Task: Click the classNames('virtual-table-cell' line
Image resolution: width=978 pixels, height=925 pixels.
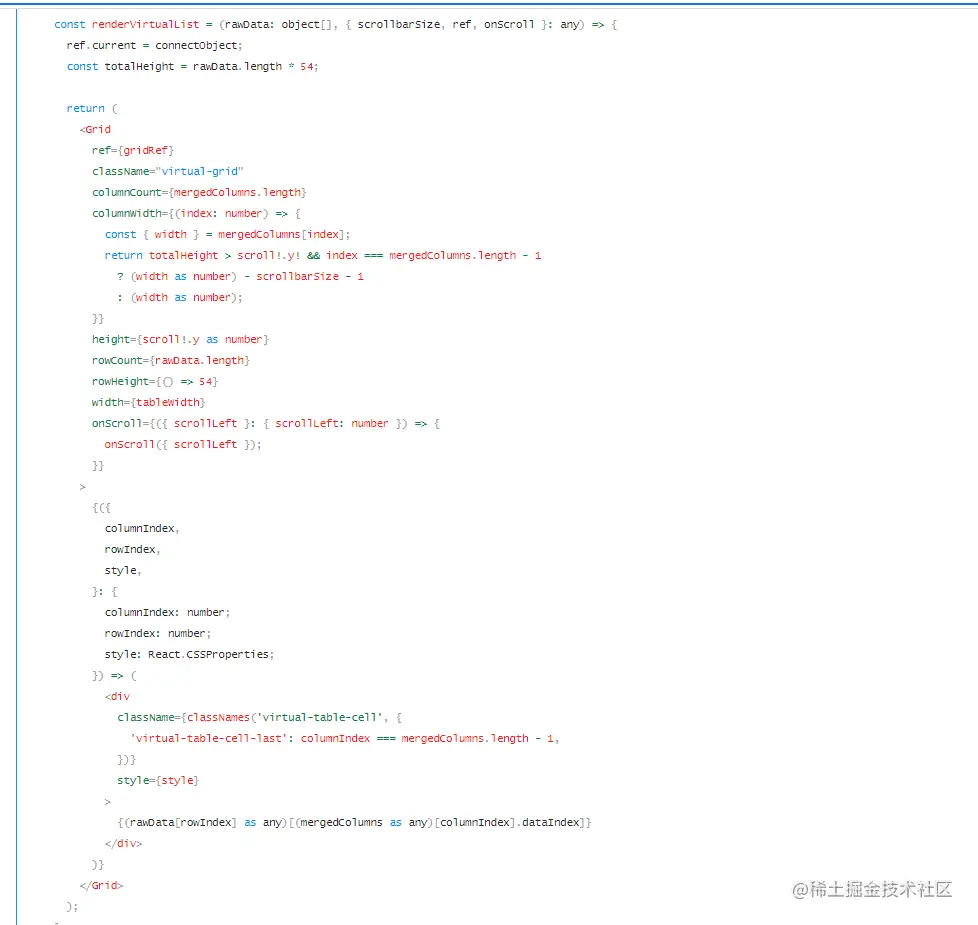Action: [259, 717]
